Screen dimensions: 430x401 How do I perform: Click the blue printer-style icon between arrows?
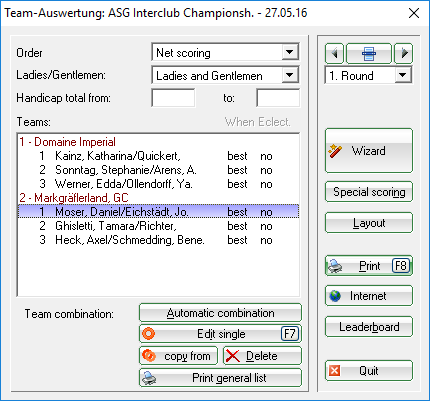369,53
